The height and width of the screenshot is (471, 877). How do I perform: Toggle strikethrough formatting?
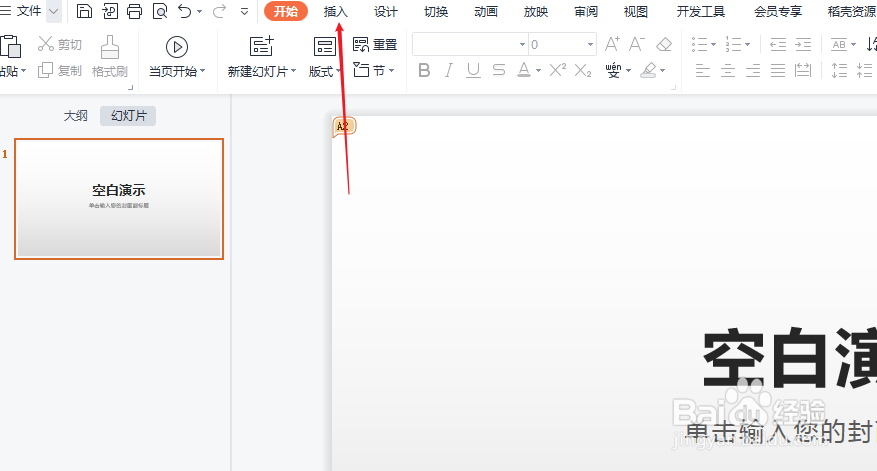(498, 70)
